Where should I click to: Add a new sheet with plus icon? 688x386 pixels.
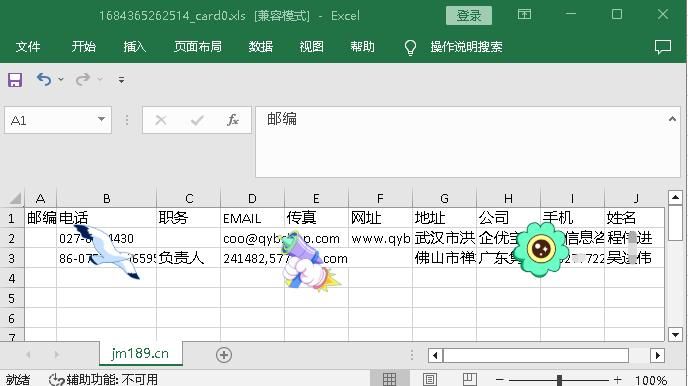click(x=224, y=355)
